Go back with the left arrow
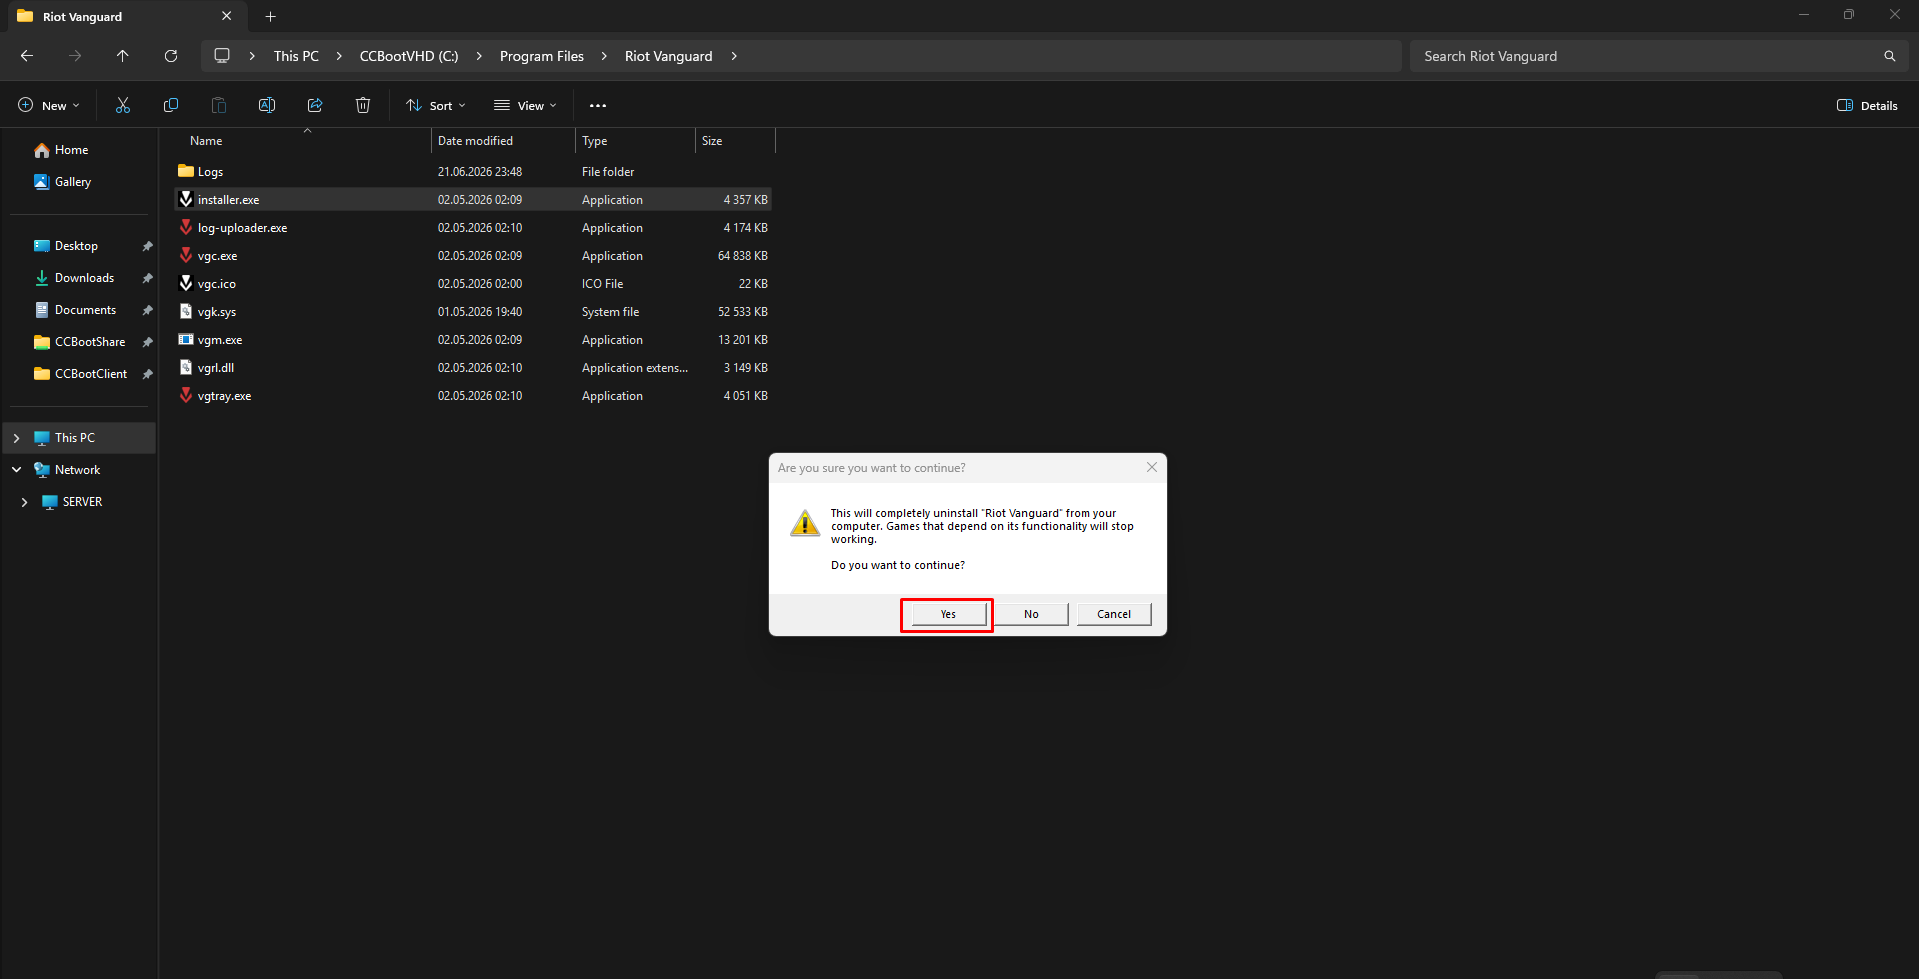Screen dimensions: 1919x979 [x=27, y=56]
